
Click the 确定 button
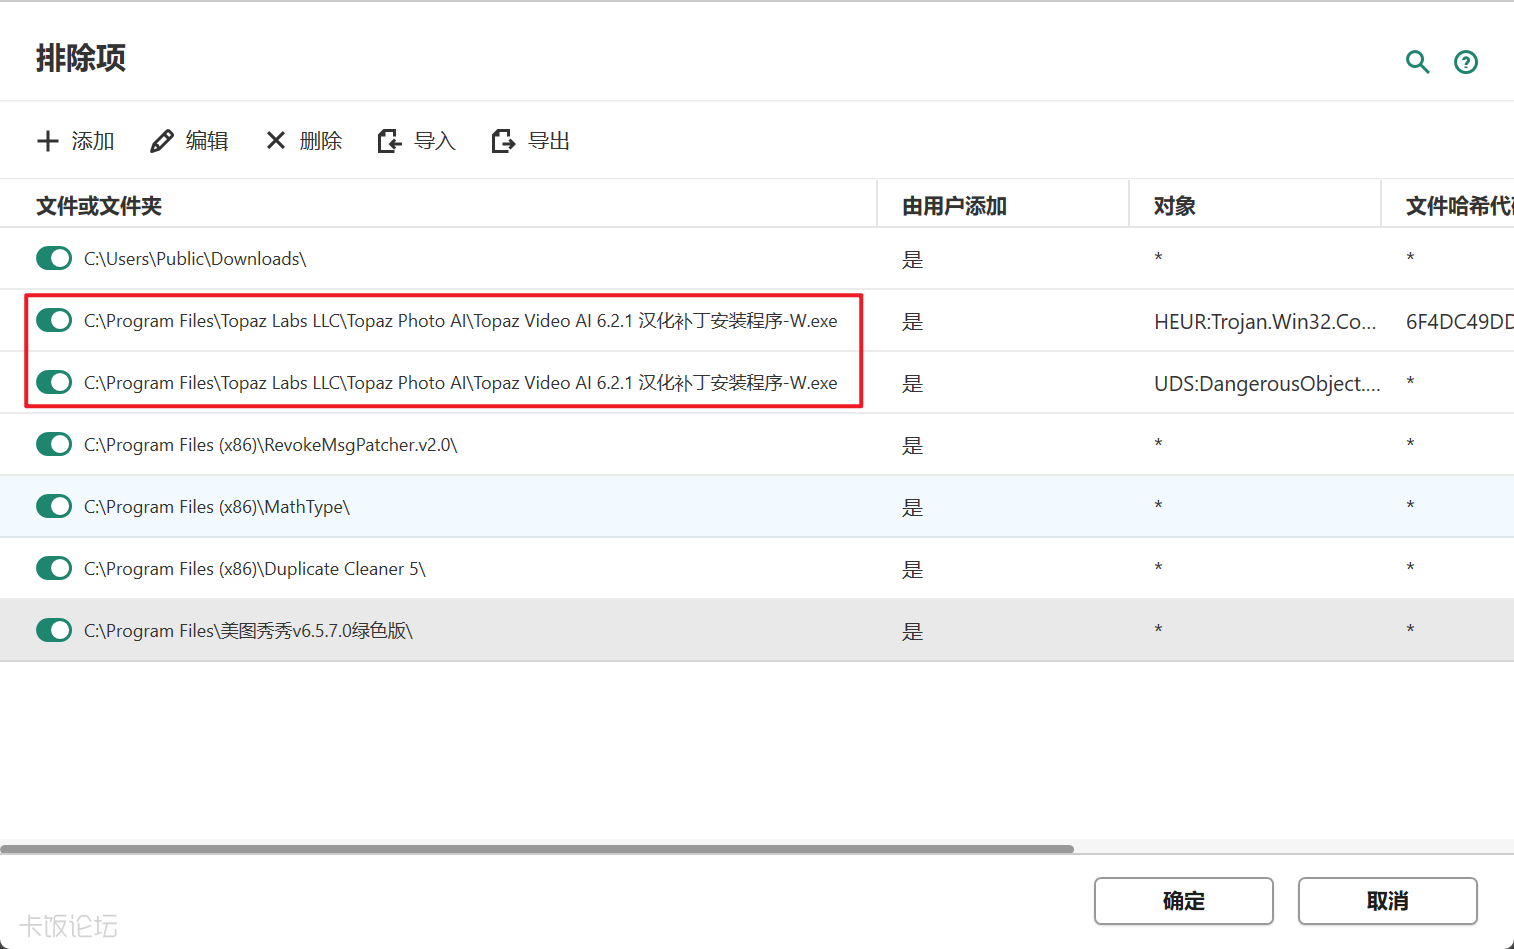click(x=1184, y=901)
